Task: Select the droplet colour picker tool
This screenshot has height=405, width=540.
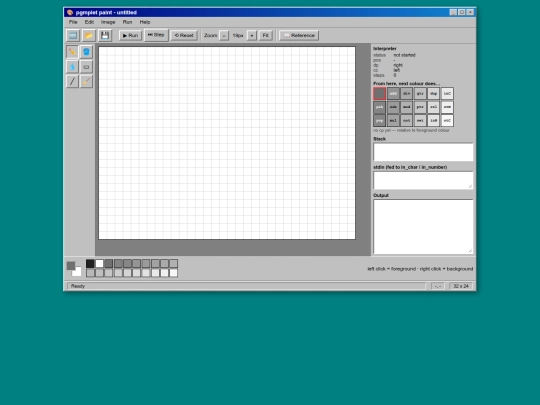Action: [x=72, y=67]
